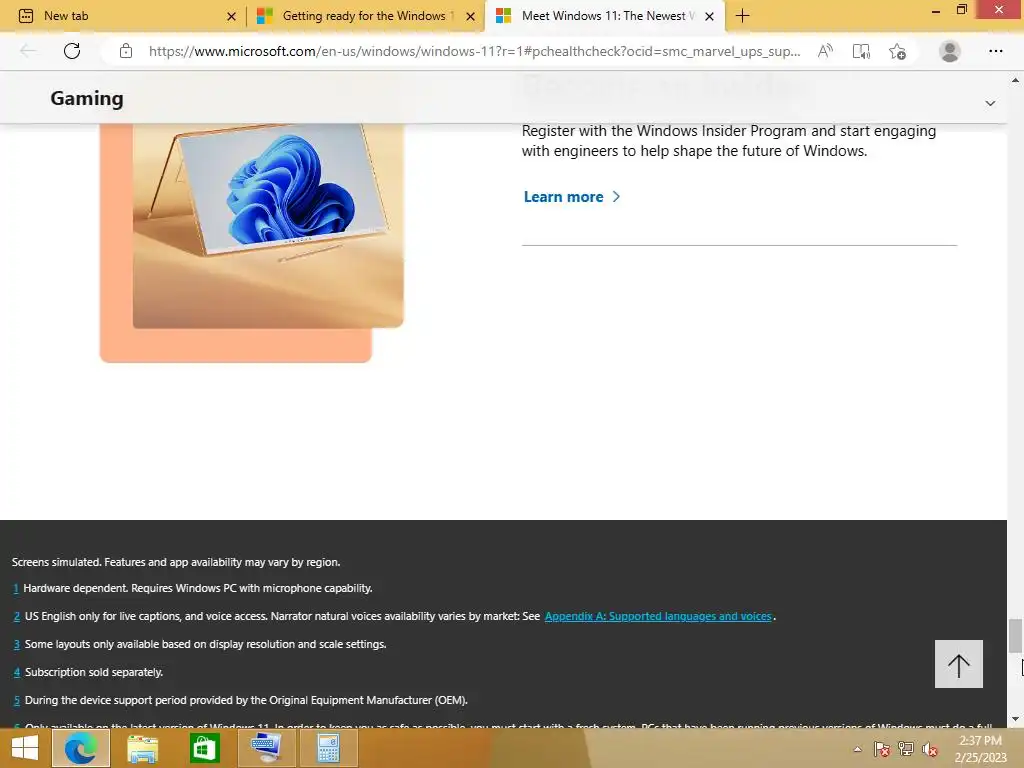1024x768 pixels.
Task: Click the vertical scrollbar thumb
Action: click(1015, 635)
